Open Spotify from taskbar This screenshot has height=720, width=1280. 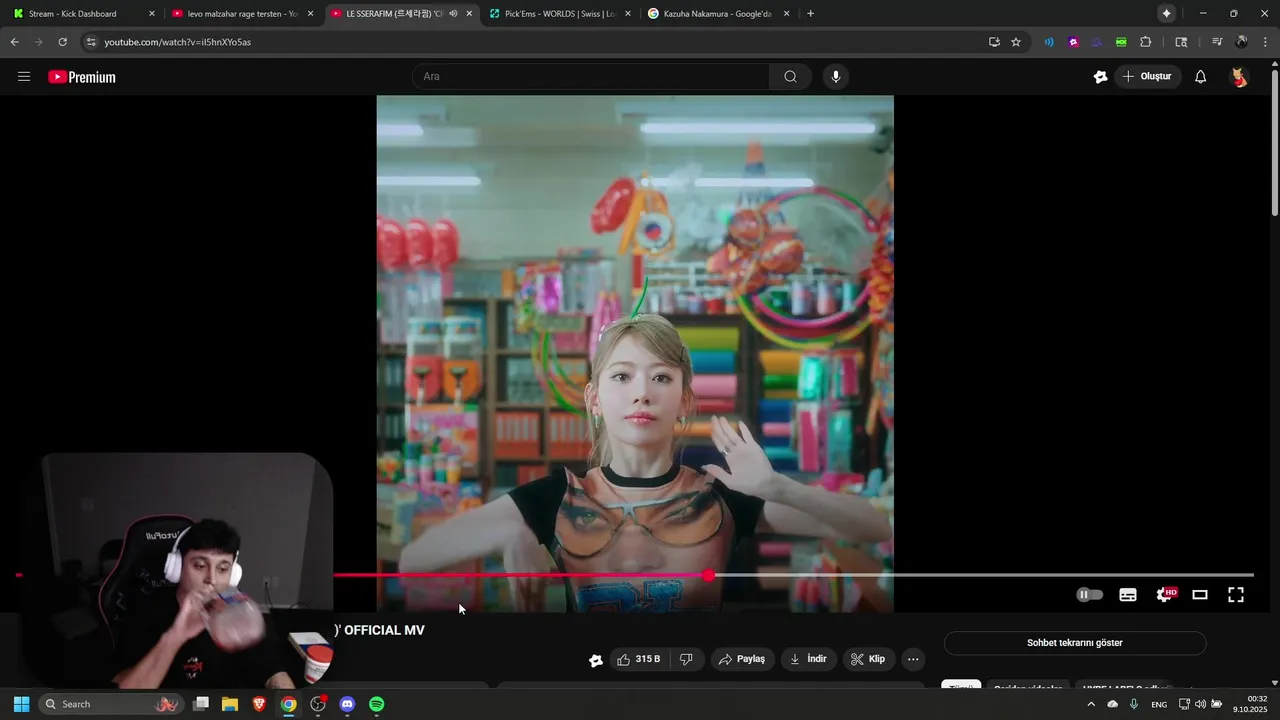pyautogui.click(x=376, y=704)
